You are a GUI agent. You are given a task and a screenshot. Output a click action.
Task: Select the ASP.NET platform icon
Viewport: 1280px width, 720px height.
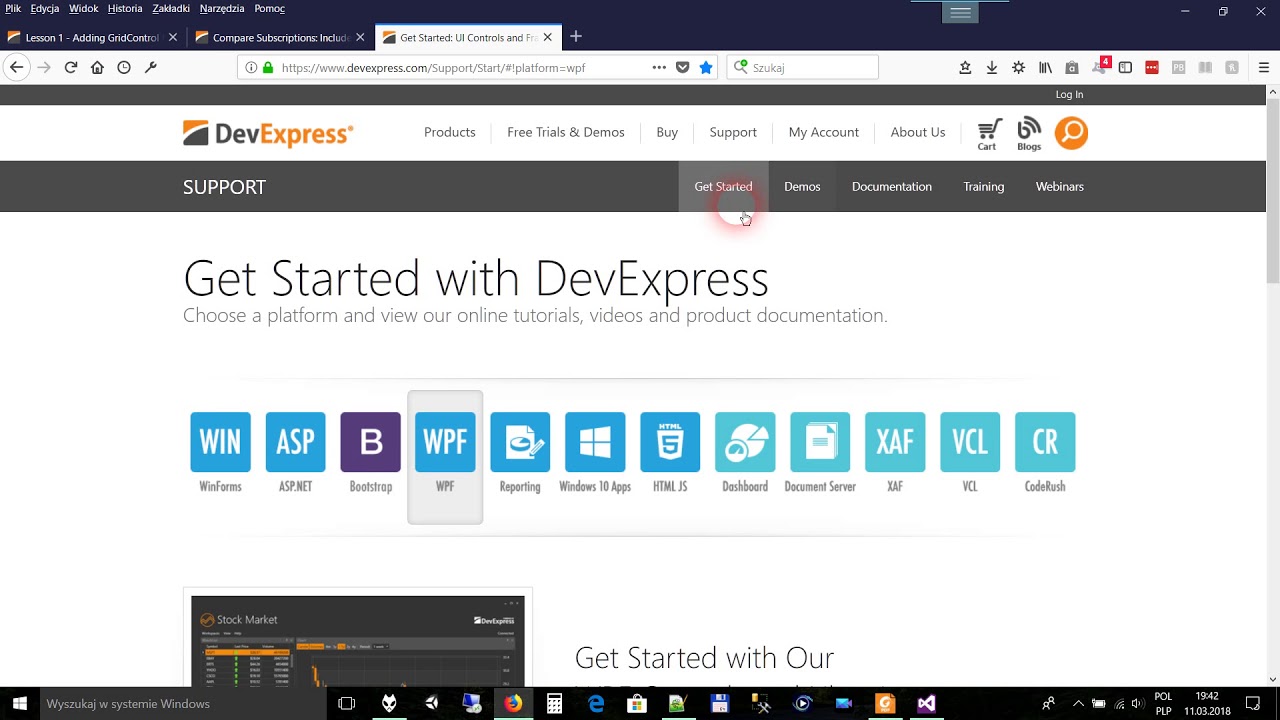pos(295,442)
